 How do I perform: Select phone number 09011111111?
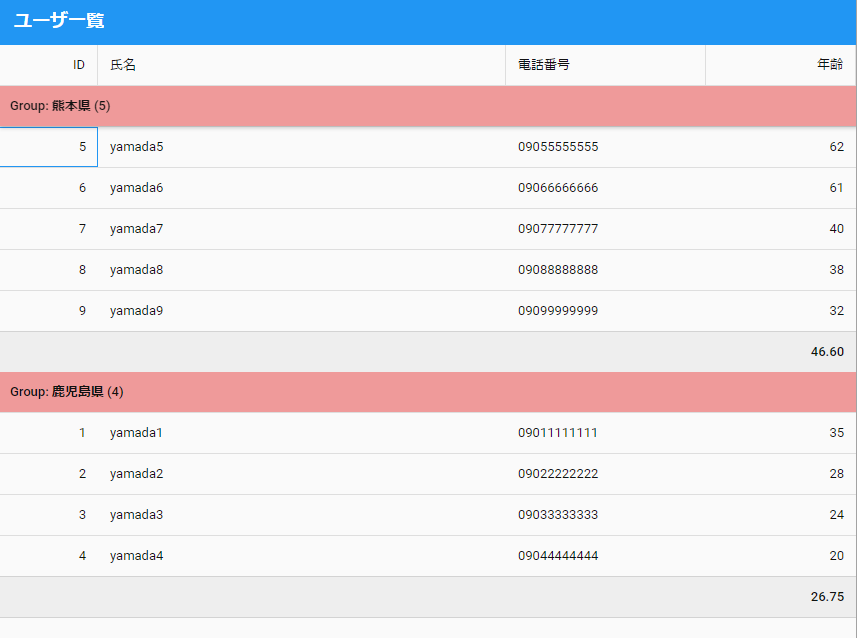[x=605, y=433]
